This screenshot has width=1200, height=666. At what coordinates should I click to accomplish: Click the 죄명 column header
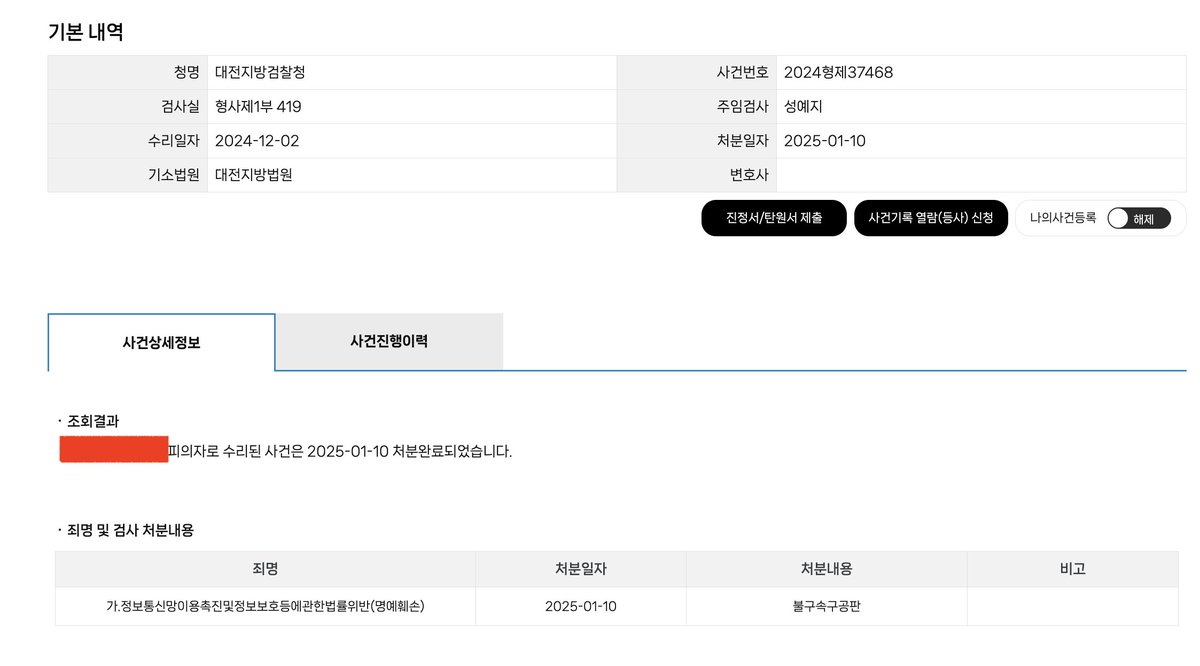(x=266, y=568)
